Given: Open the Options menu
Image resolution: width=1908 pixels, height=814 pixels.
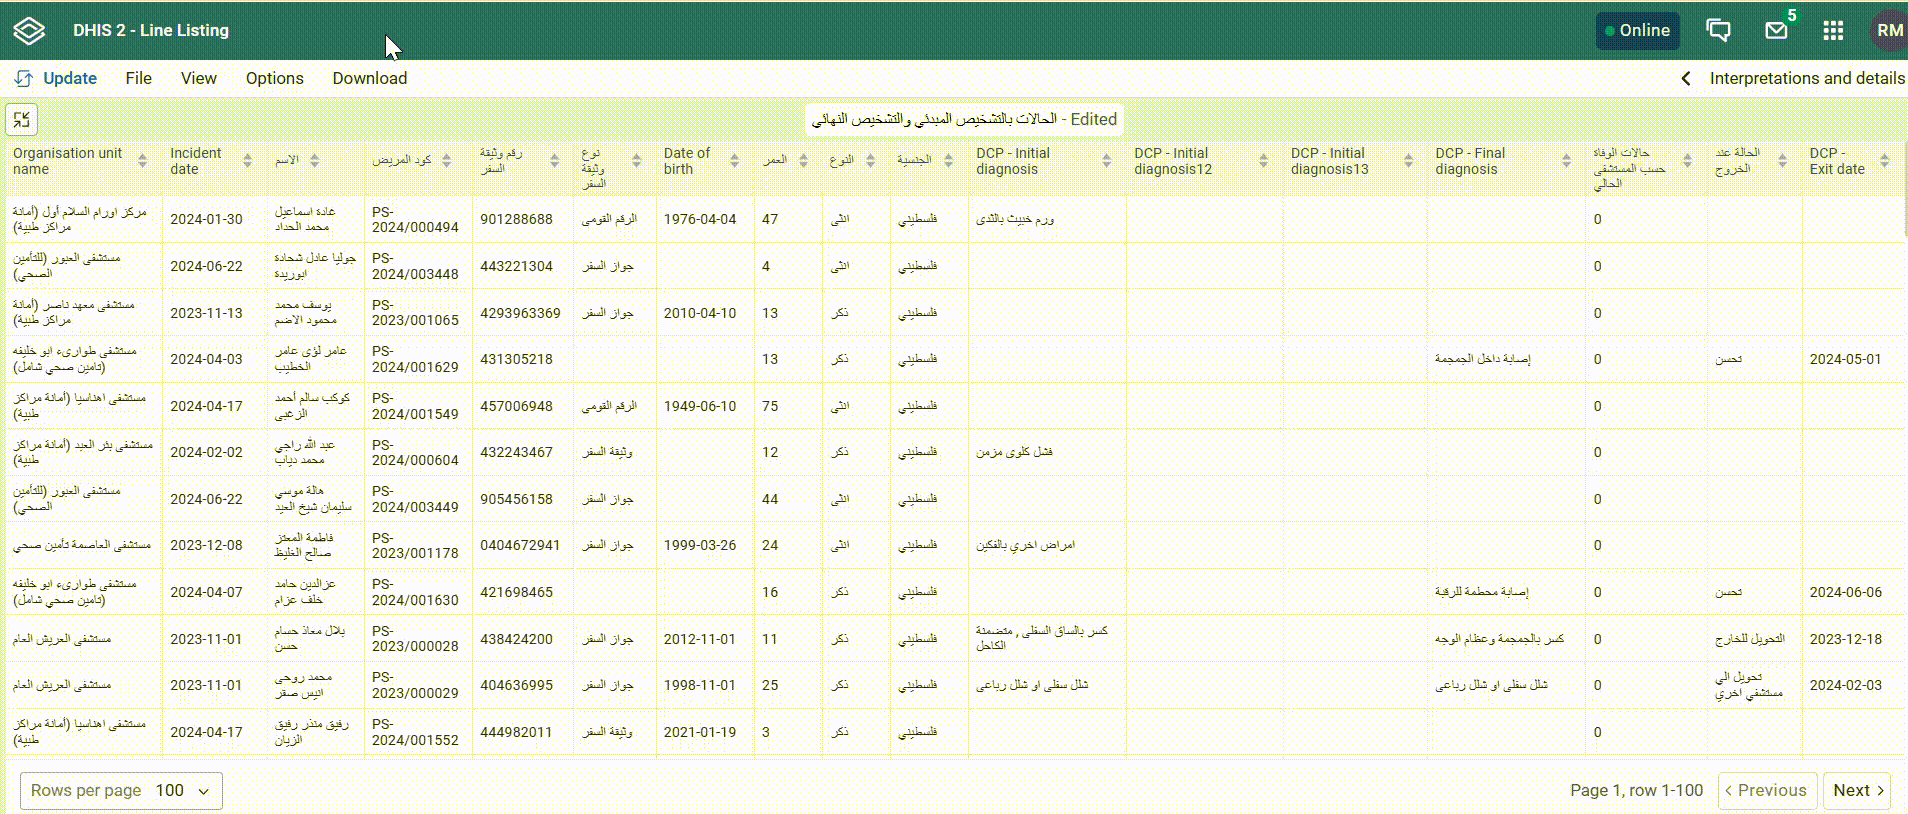Looking at the screenshot, I should point(274,78).
